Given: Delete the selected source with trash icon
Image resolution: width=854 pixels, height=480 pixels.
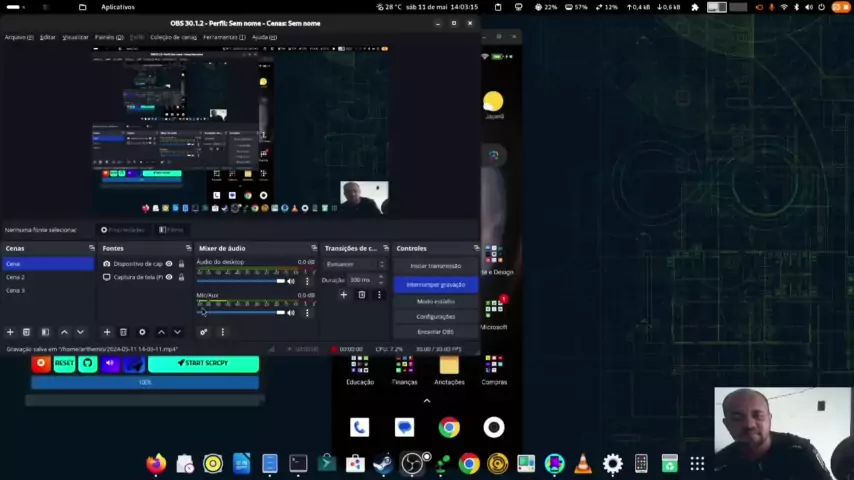Looking at the screenshot, I should click(123, 332).
